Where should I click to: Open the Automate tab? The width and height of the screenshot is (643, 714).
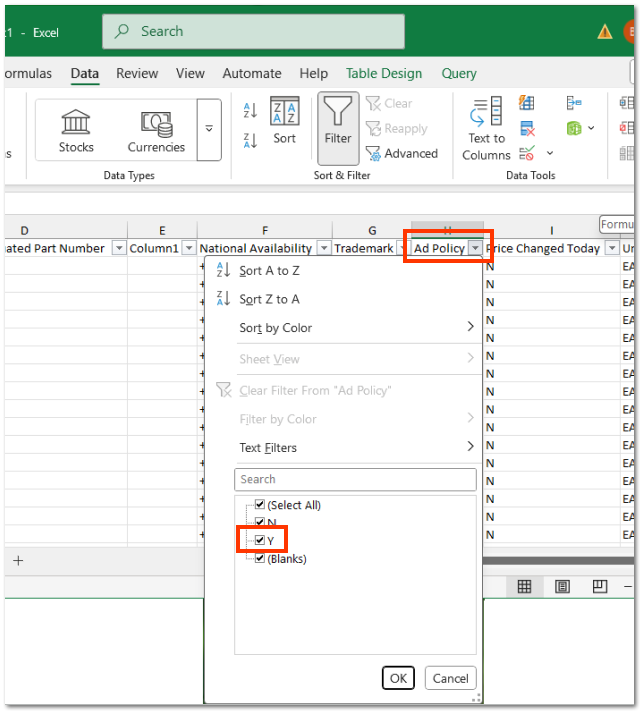[252, 73]
